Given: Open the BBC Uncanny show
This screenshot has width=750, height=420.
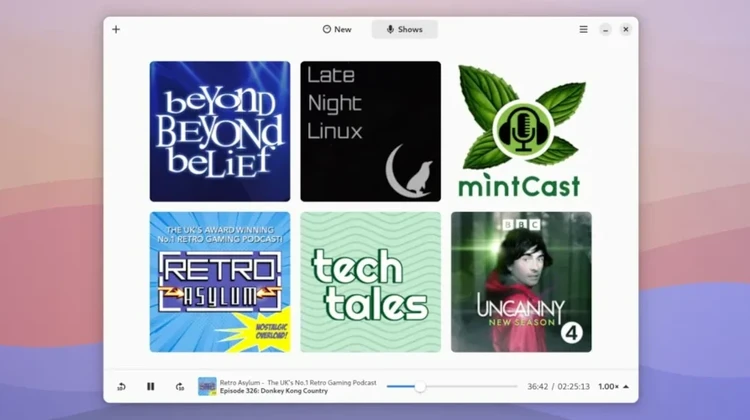Looking at the screenshot, I should pos(521,282).
